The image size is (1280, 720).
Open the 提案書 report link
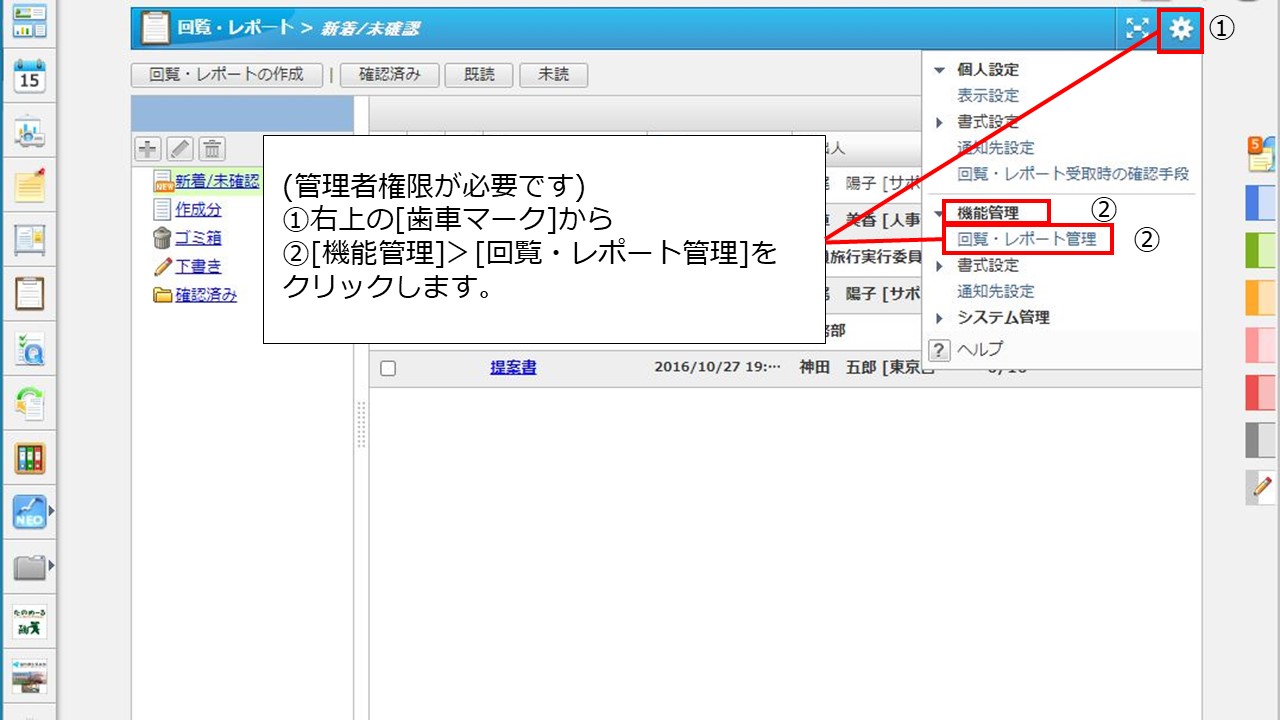coord(513,368)
